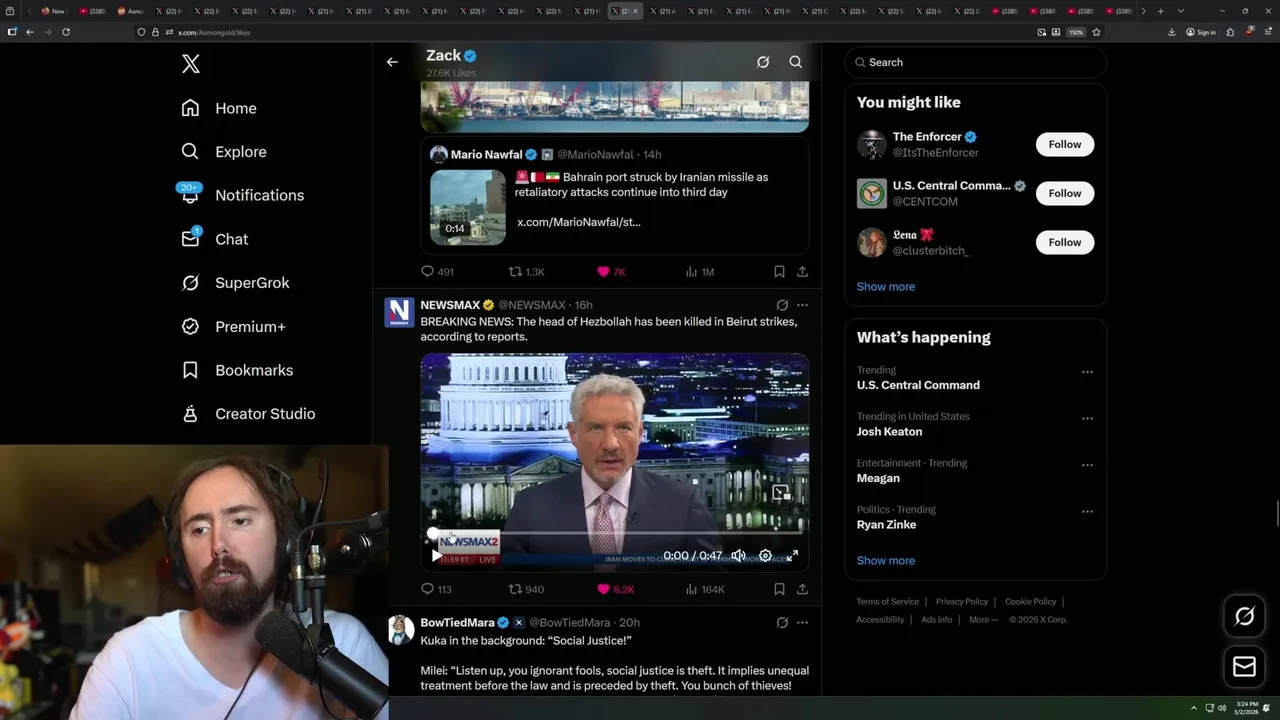Screen dimensions: 1280x720
Task: View analytics for the 1M views post
Action: [699, 272]
